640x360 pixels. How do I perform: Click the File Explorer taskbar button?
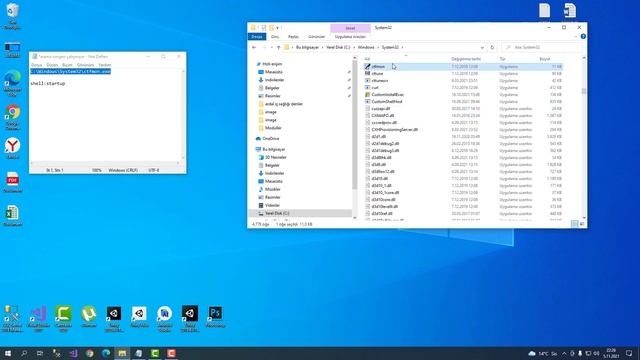click(x=122, y=353)
